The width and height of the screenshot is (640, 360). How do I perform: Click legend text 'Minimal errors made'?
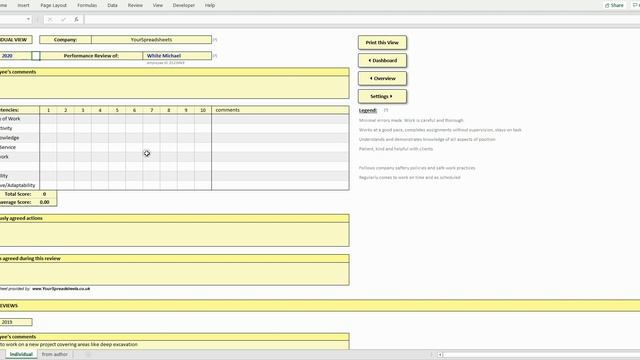click(x=381, y=120)
